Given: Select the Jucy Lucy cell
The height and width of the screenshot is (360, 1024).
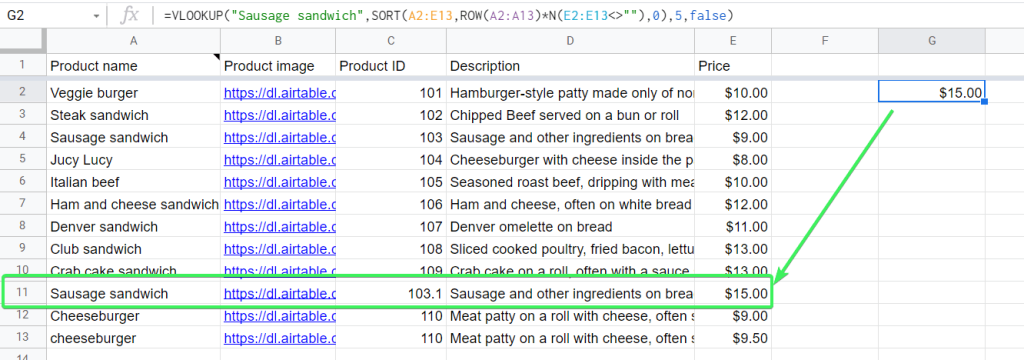Looking at the screenshot, I should coord(133,159).
